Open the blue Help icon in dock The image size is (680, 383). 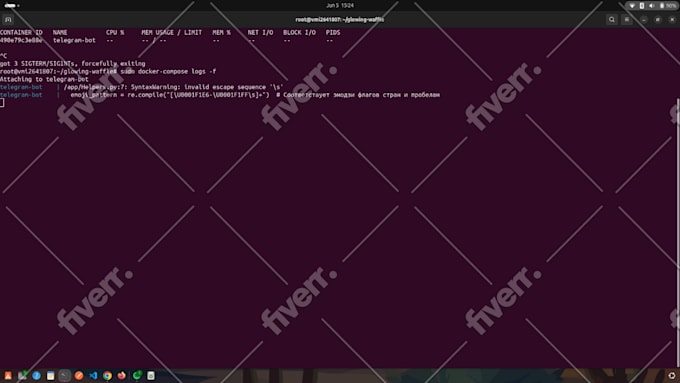click(36, 376)
